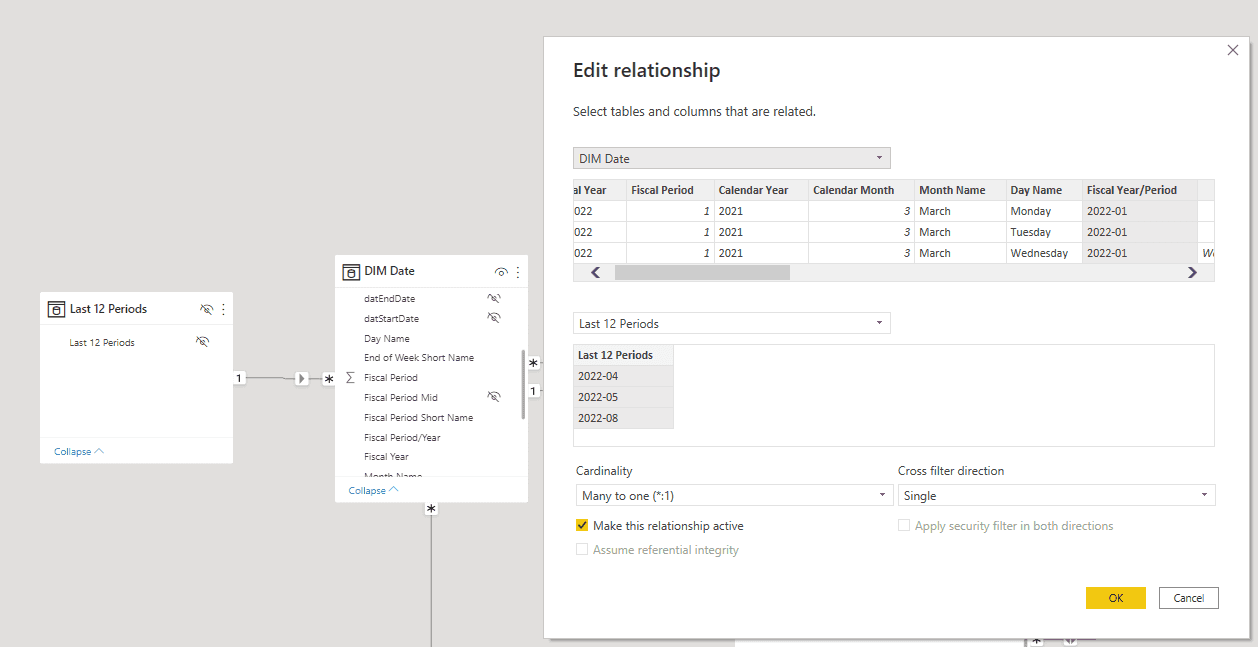
Task: Click the cardinality '1' marker on the relationship line
Action: click(238, 378)
